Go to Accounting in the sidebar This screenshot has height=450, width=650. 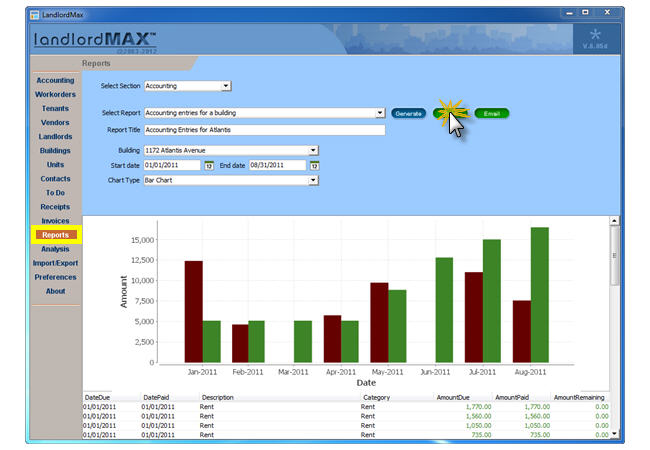click(55, 80)
